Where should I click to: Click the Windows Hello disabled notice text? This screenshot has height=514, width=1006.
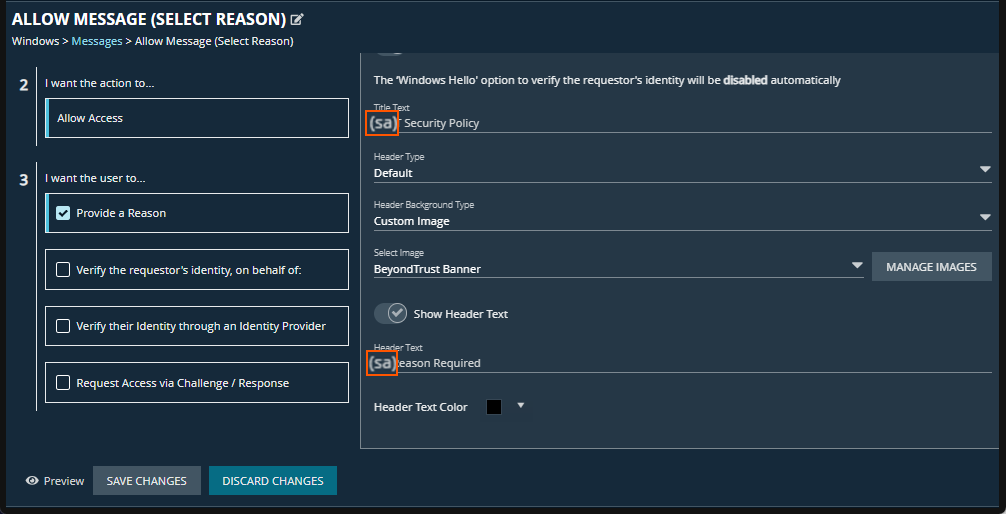click(607, 80)
